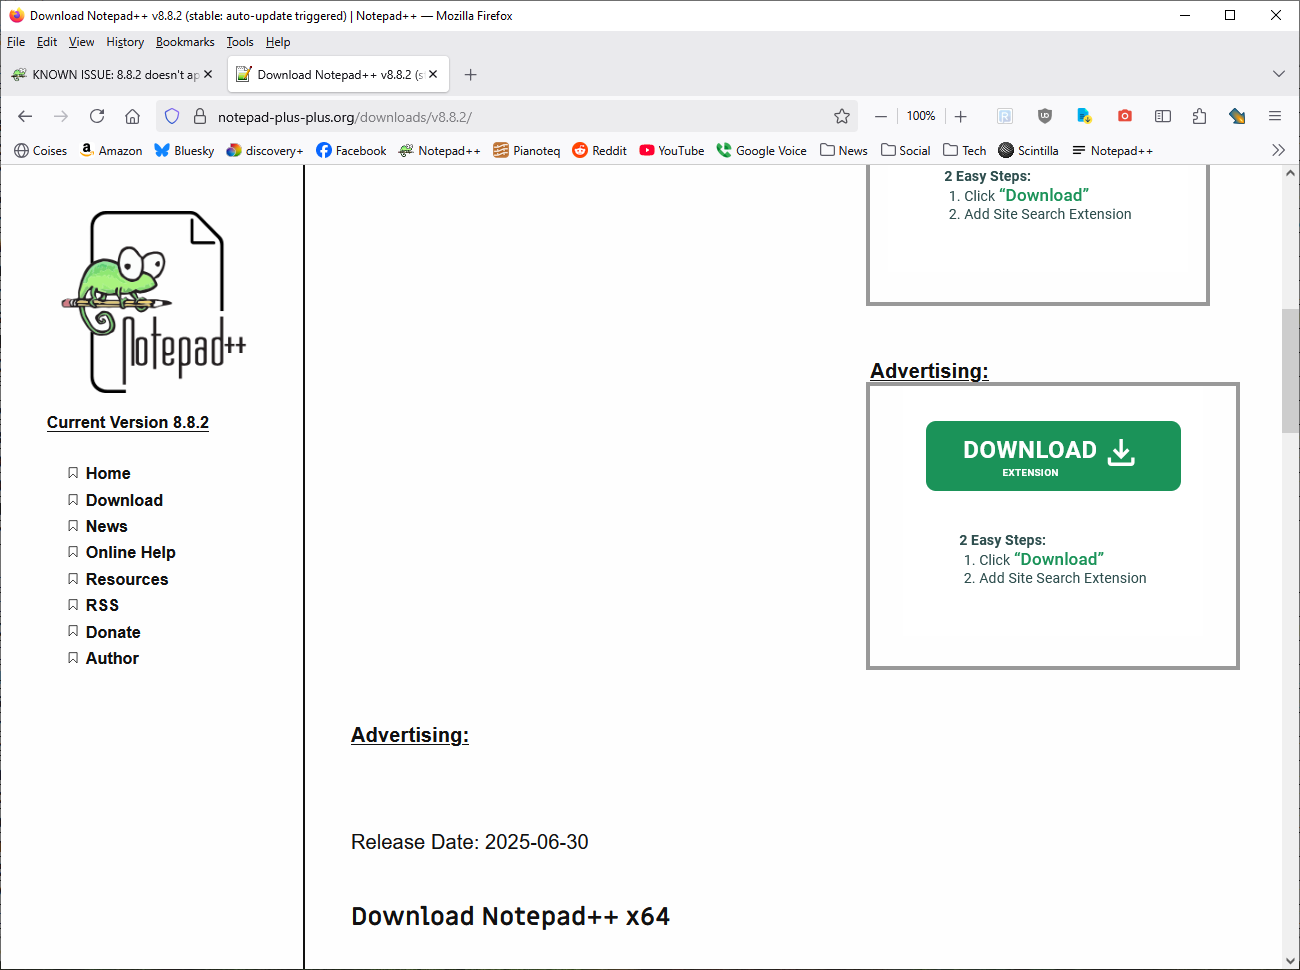Open the uBlock Origin extension
The width and height of the screenshot is (1300, 970).
(x=1045, y=116)
